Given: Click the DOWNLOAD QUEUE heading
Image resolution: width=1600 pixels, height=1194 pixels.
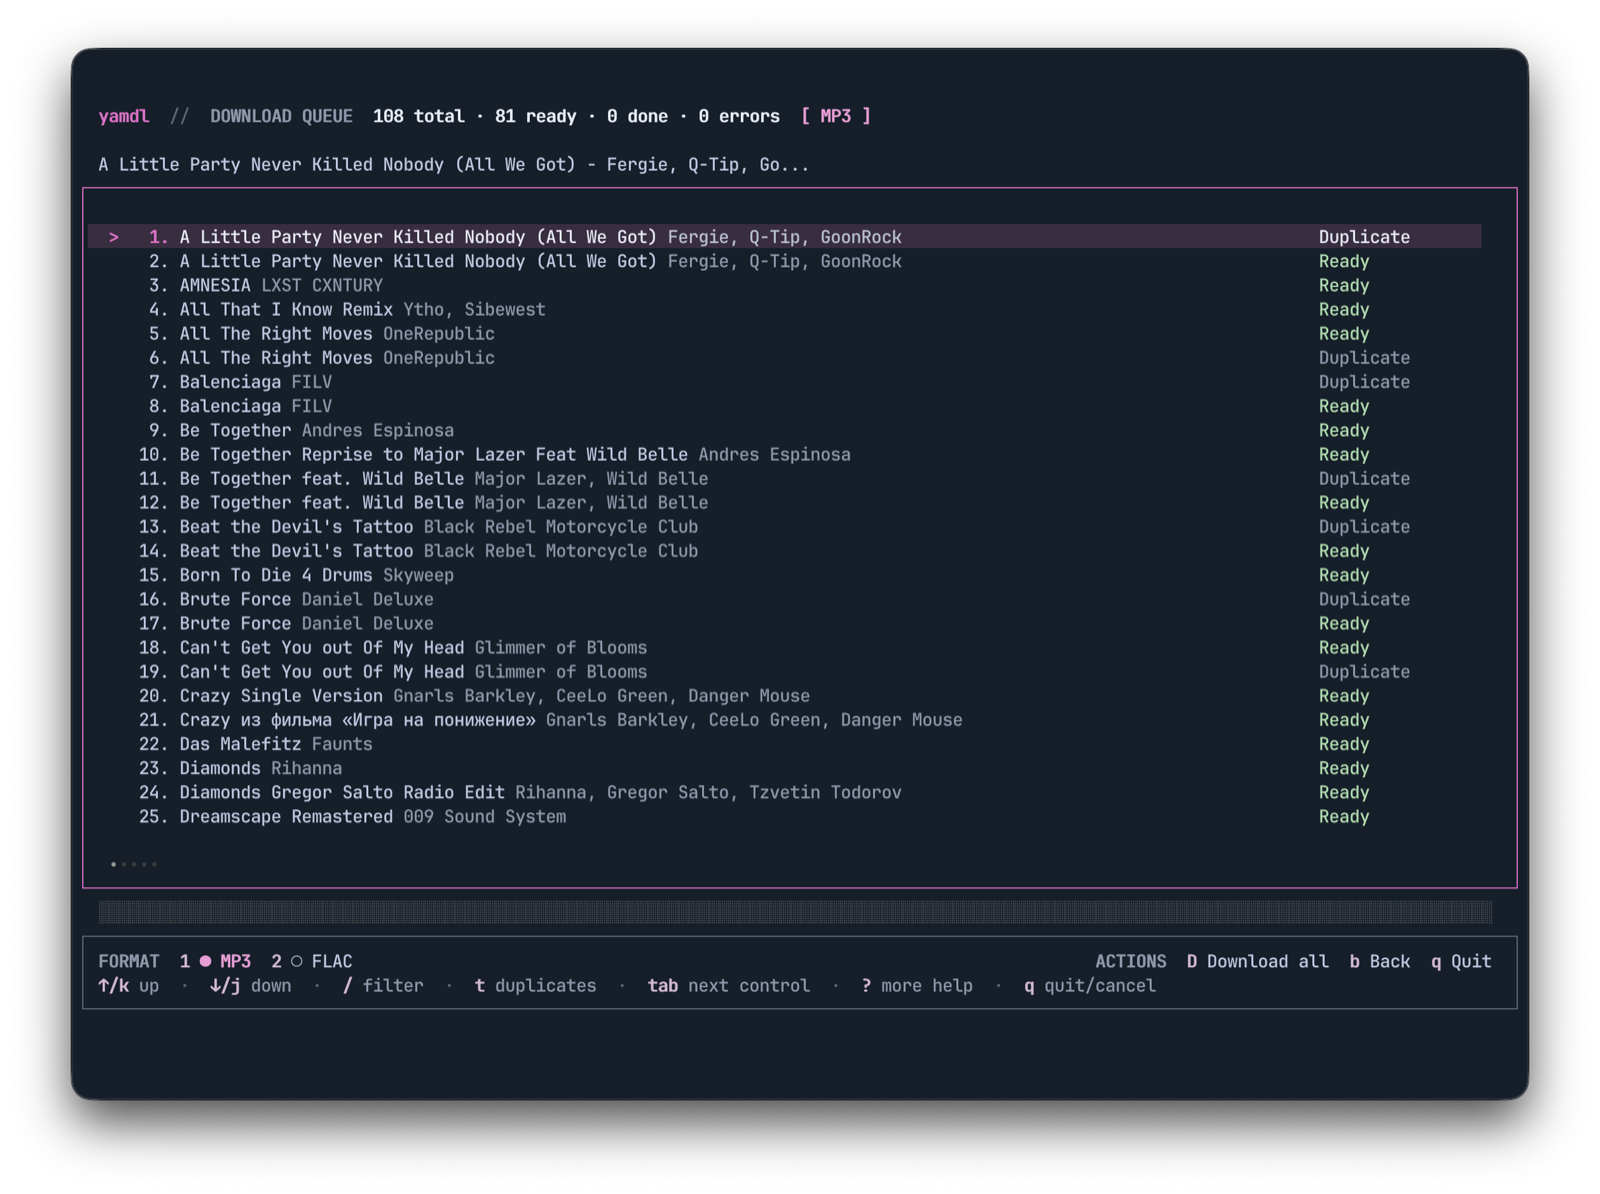Looking at the screenshot, I should tap(281, 116).
